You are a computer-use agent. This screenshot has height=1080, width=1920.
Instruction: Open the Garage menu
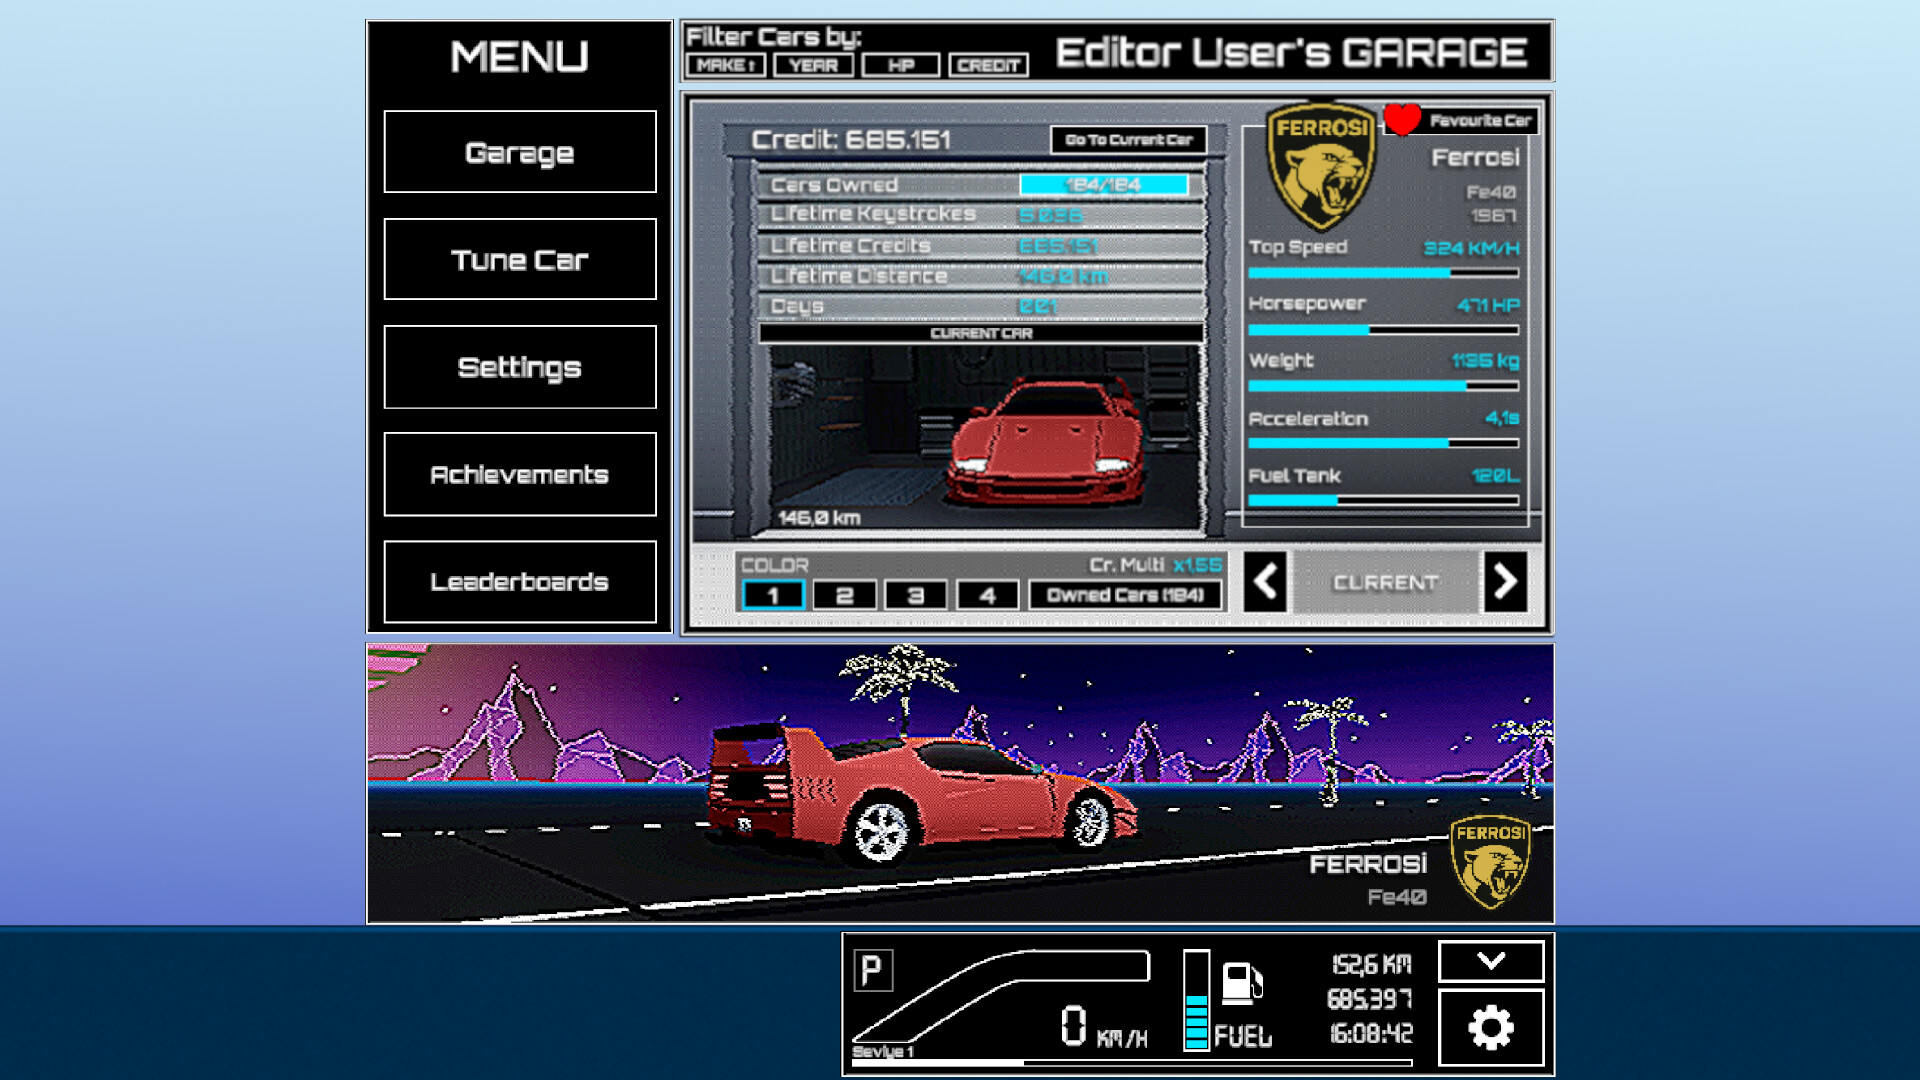click(x=519, y=152)
